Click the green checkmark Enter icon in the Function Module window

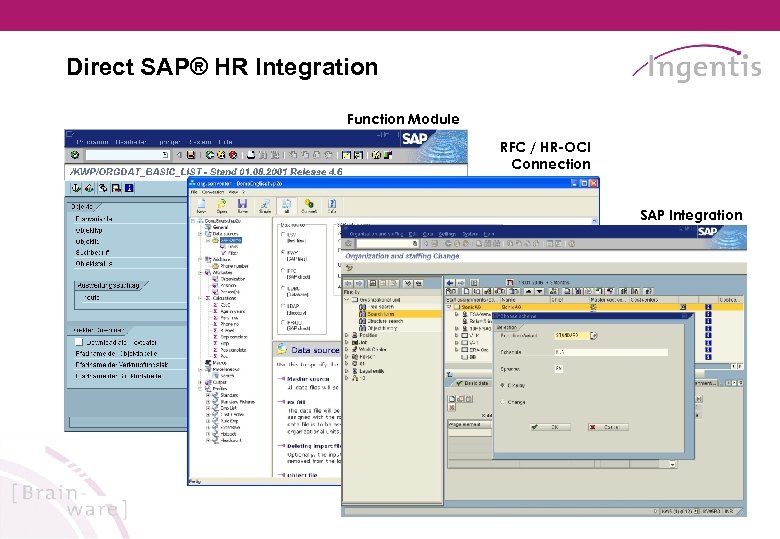75,155
